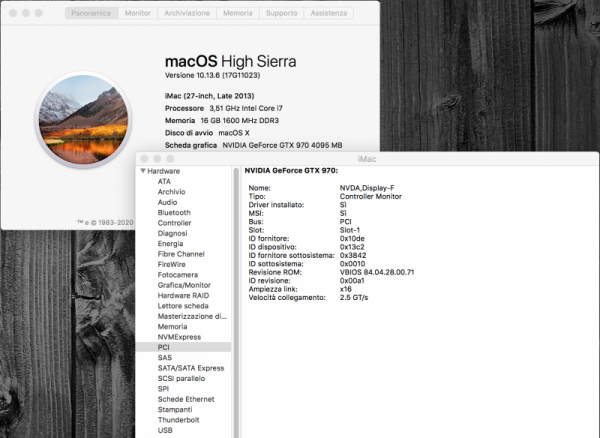Viewport: 600px width, 438px height.
Task: Click the 2.5 GT/s link speed
Action: click(x=354, y=297)
